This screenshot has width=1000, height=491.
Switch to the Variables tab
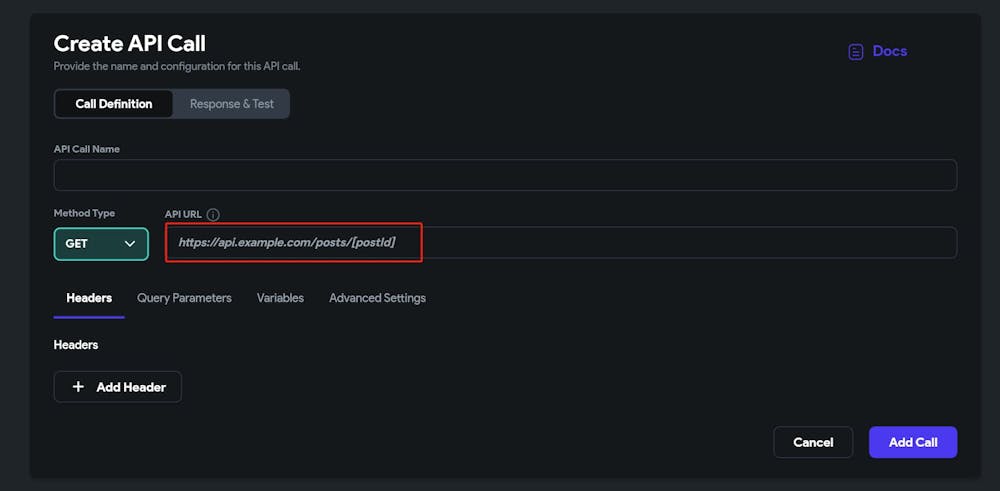pyautogui.click(x=280, y=298)
